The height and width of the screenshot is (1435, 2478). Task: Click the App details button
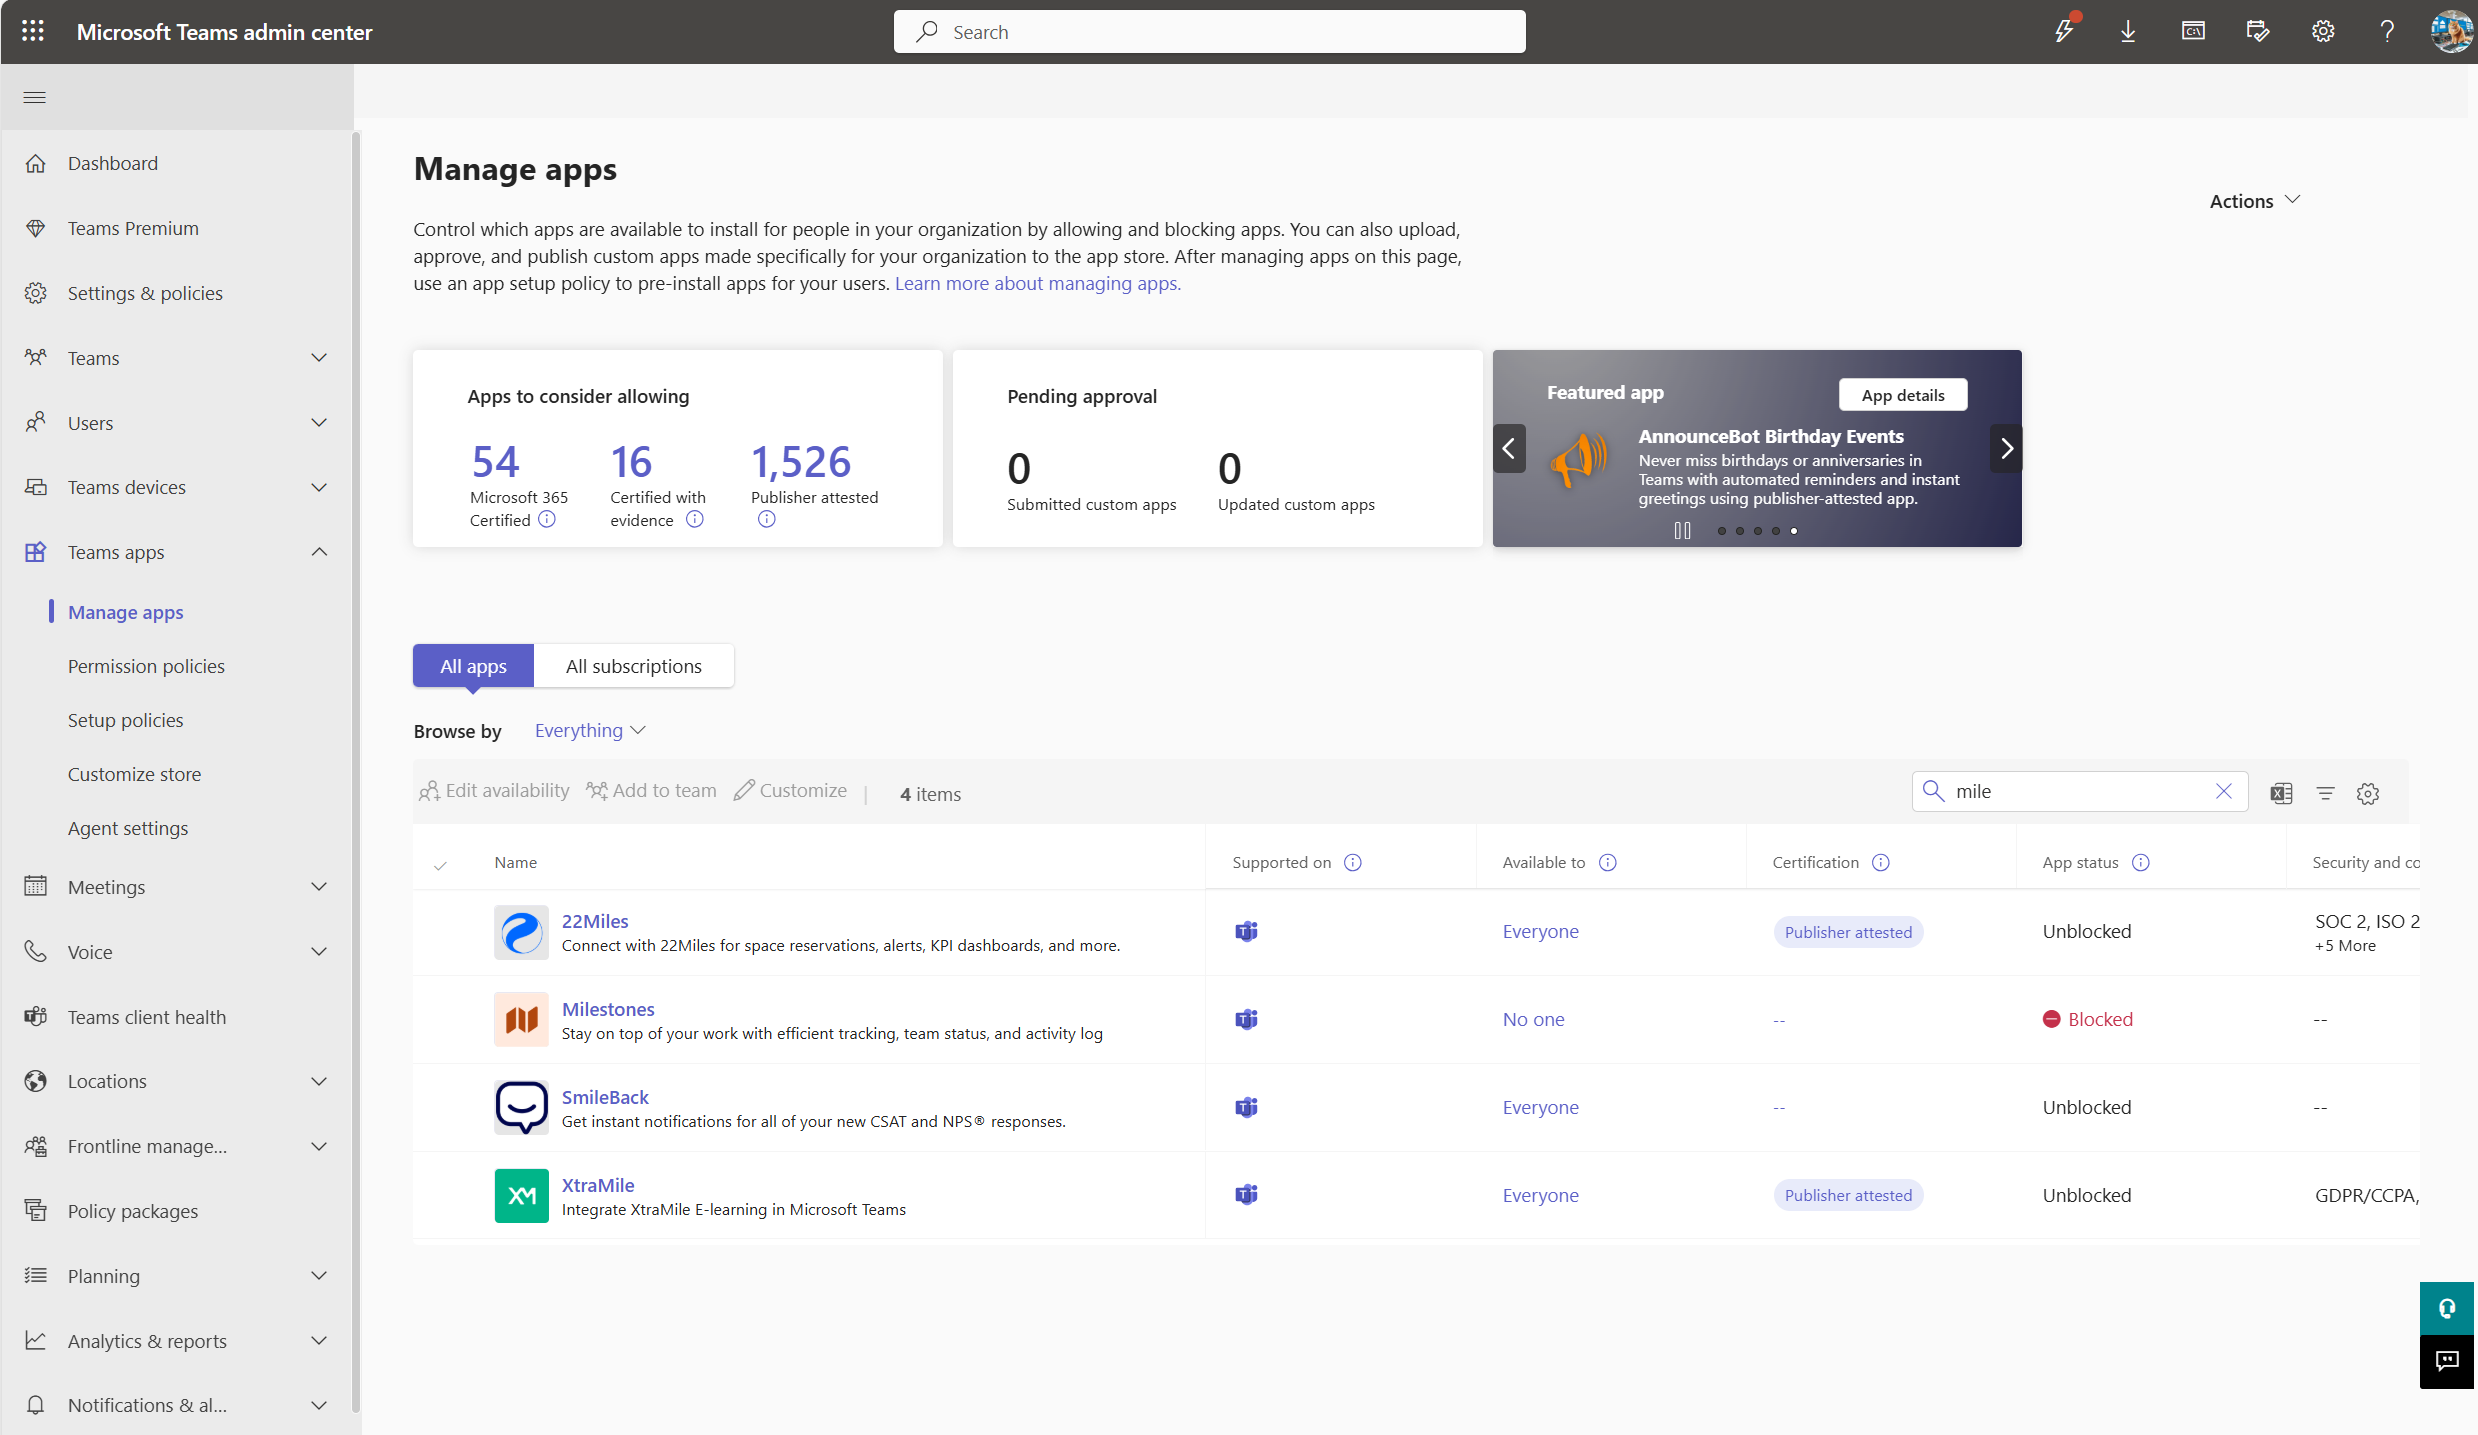[1902, 395]
